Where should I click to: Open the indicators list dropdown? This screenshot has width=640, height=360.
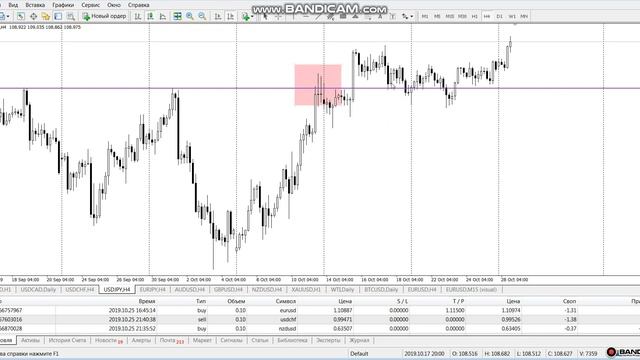[x=247, y=16]
